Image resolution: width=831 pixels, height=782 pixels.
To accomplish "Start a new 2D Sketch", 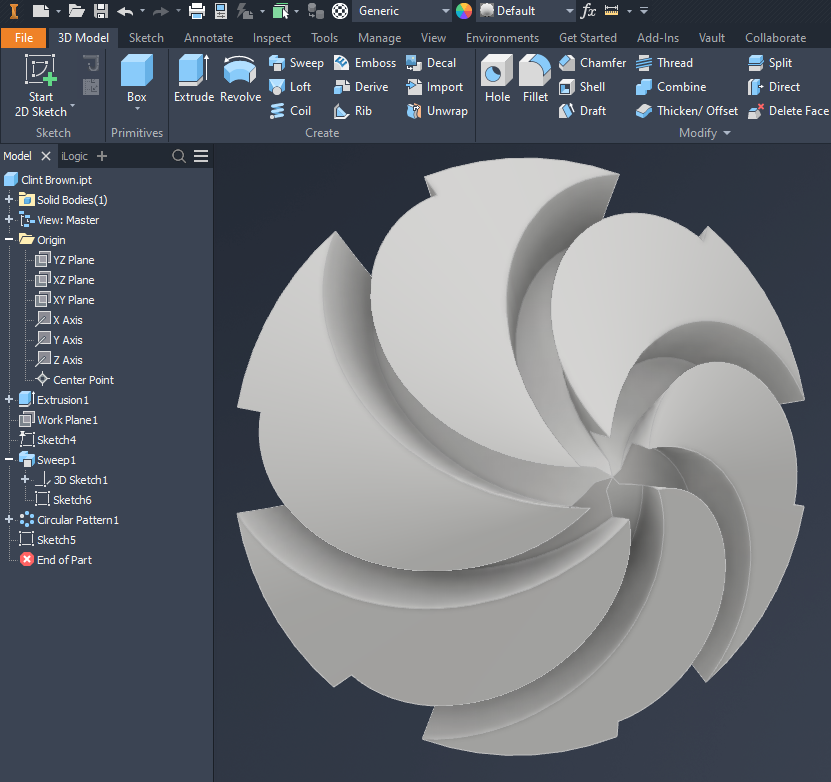I will (x=41, y=86).
